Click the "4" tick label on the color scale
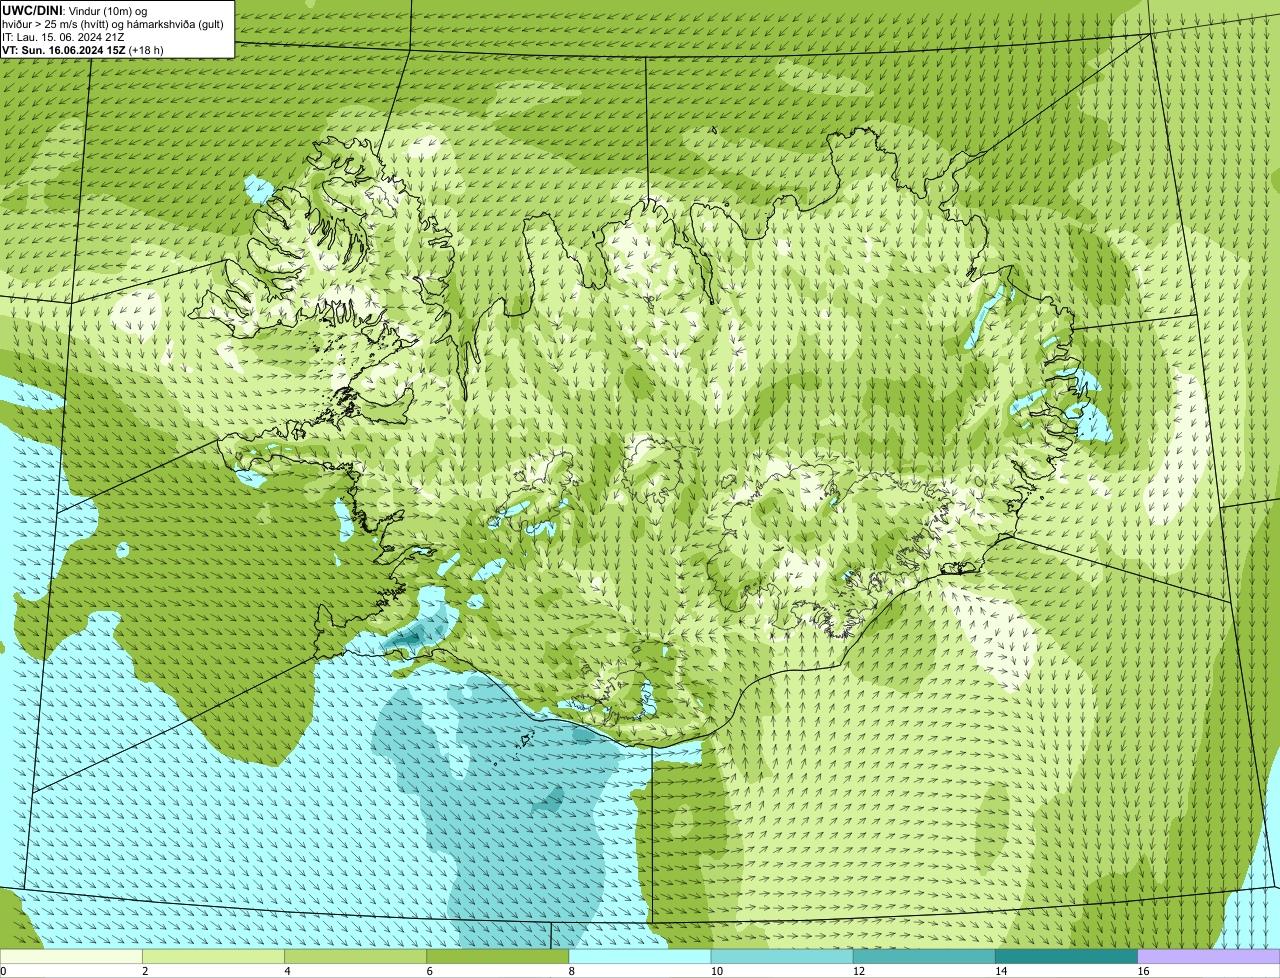Image resolution: width=1280 pixels, height=978 pixels. [287, 971]
